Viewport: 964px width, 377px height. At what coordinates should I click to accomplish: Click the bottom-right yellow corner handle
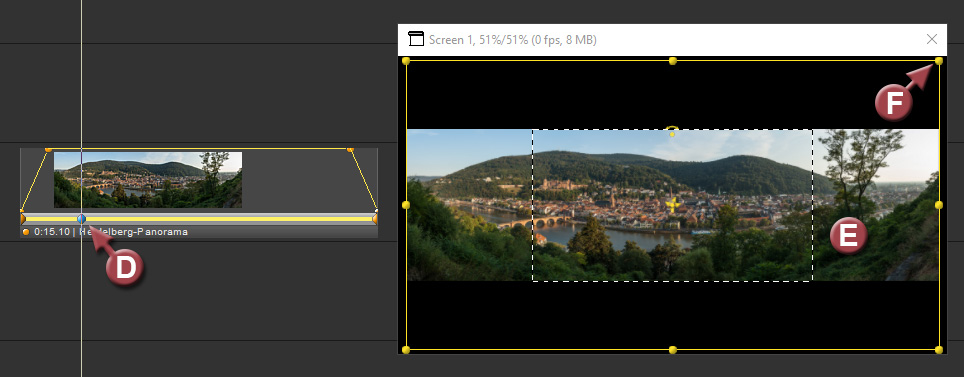(x=939, y=350)
